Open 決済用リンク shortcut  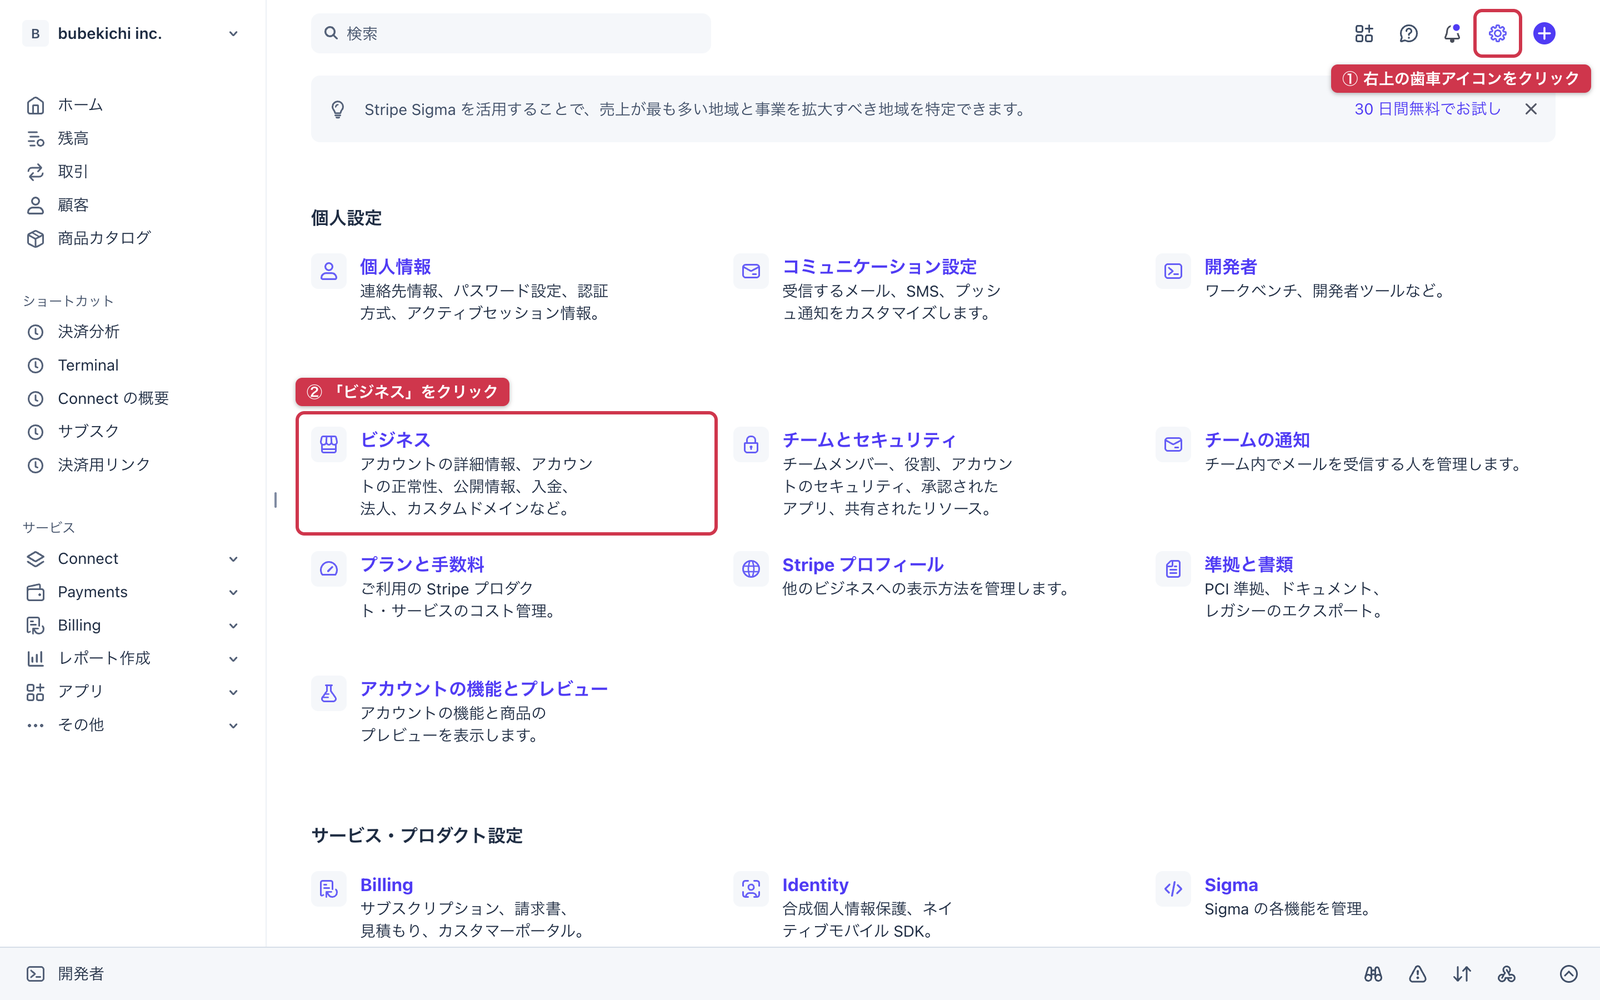[x=104, y=465]
